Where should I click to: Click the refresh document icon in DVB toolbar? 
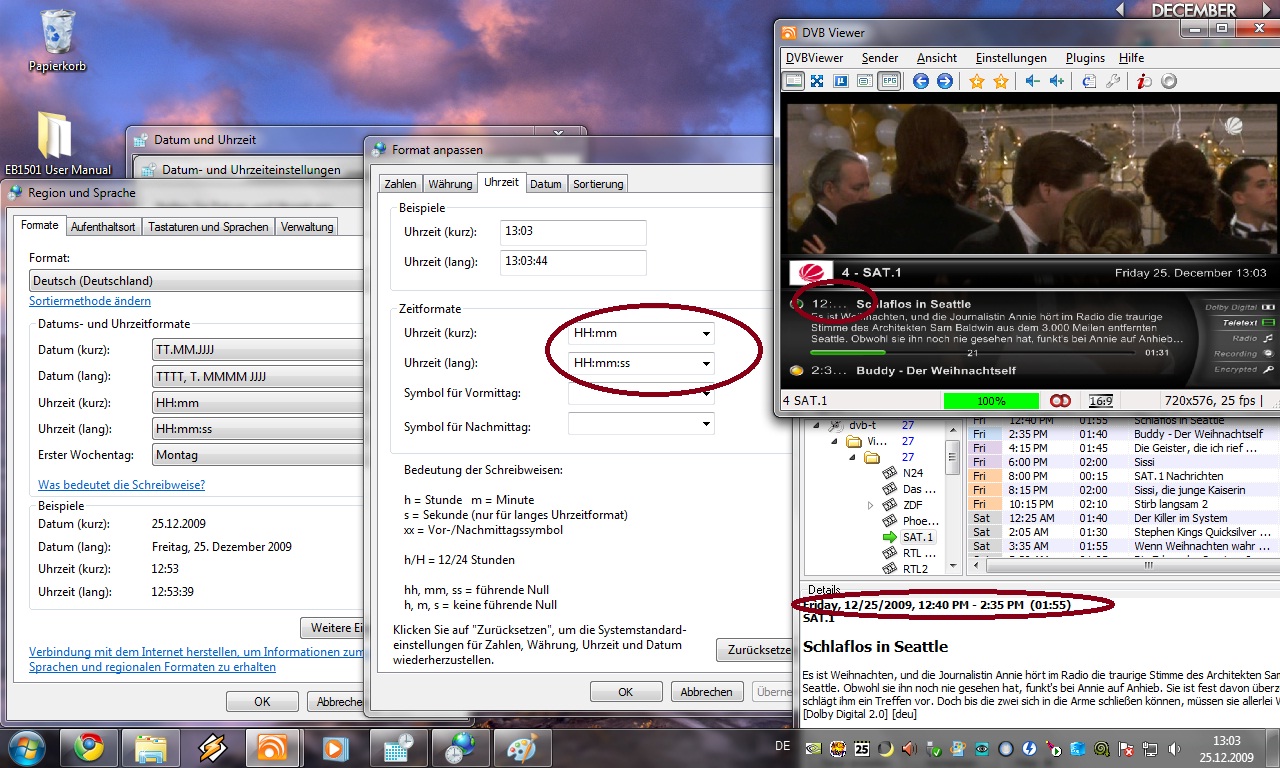pos(1089,81)
